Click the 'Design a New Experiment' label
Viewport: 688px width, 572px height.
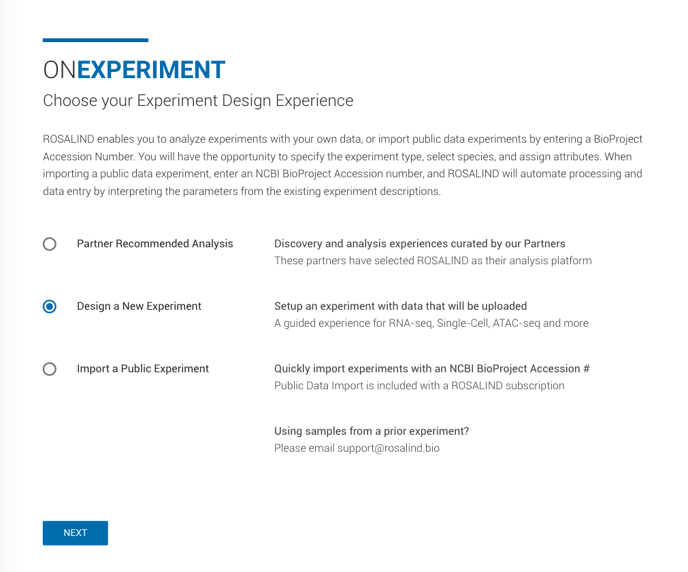[x=139, y=306]
